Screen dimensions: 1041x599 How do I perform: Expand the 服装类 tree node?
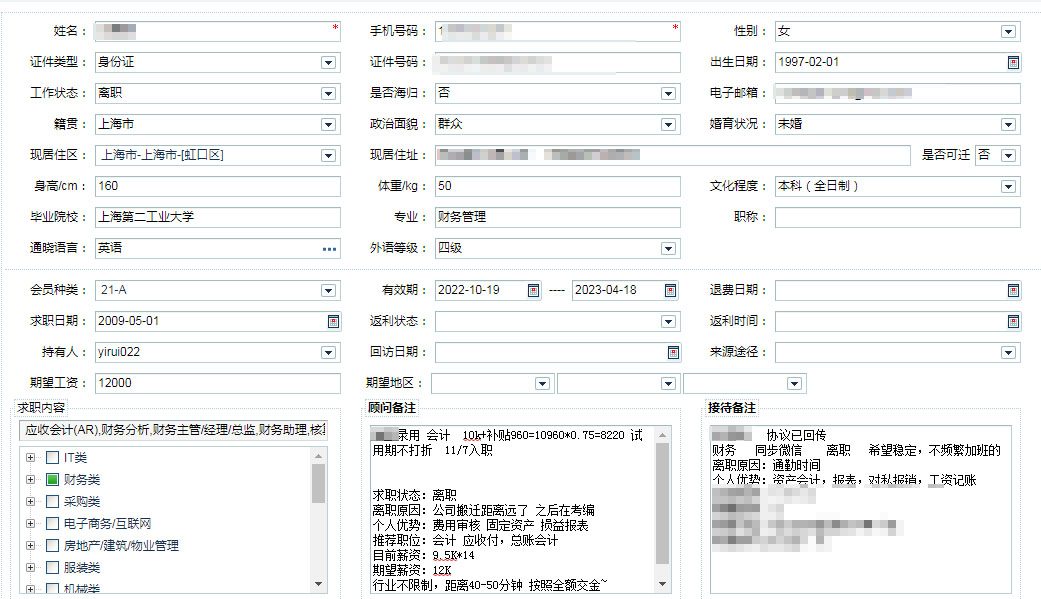[30, 567]
